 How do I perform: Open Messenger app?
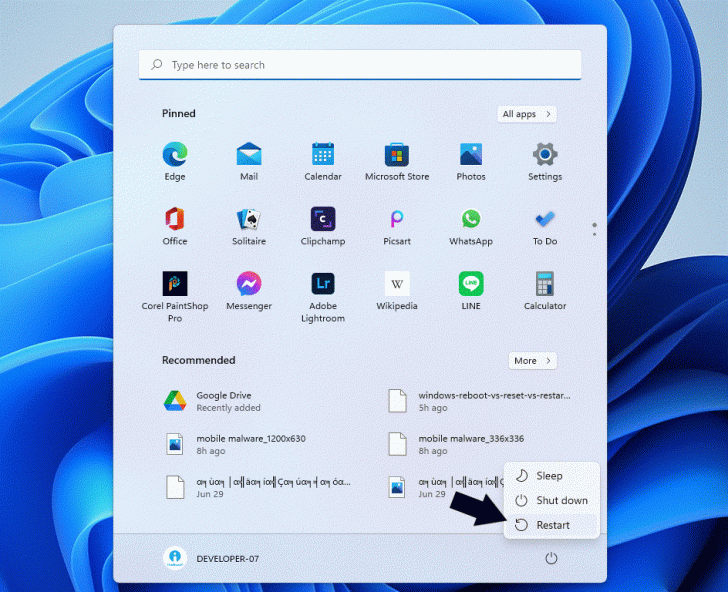coord(249,291)
